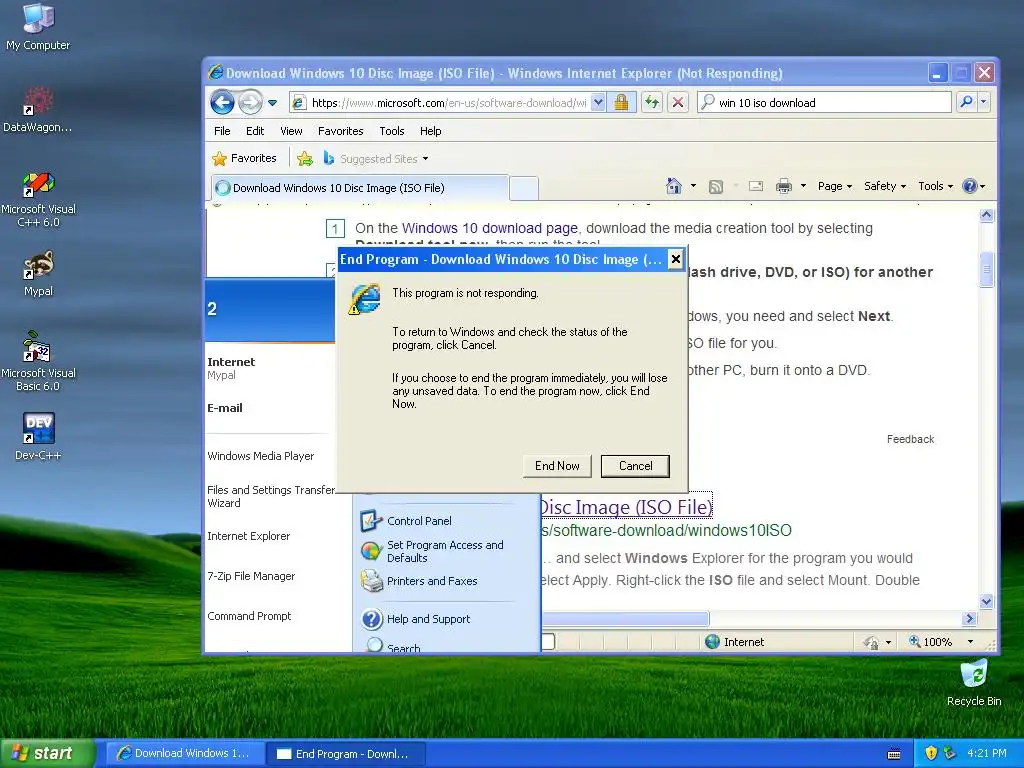Click the horizontal scrollbar right arrow
The width and height of the screenshot is (1024, 768).
969,618
